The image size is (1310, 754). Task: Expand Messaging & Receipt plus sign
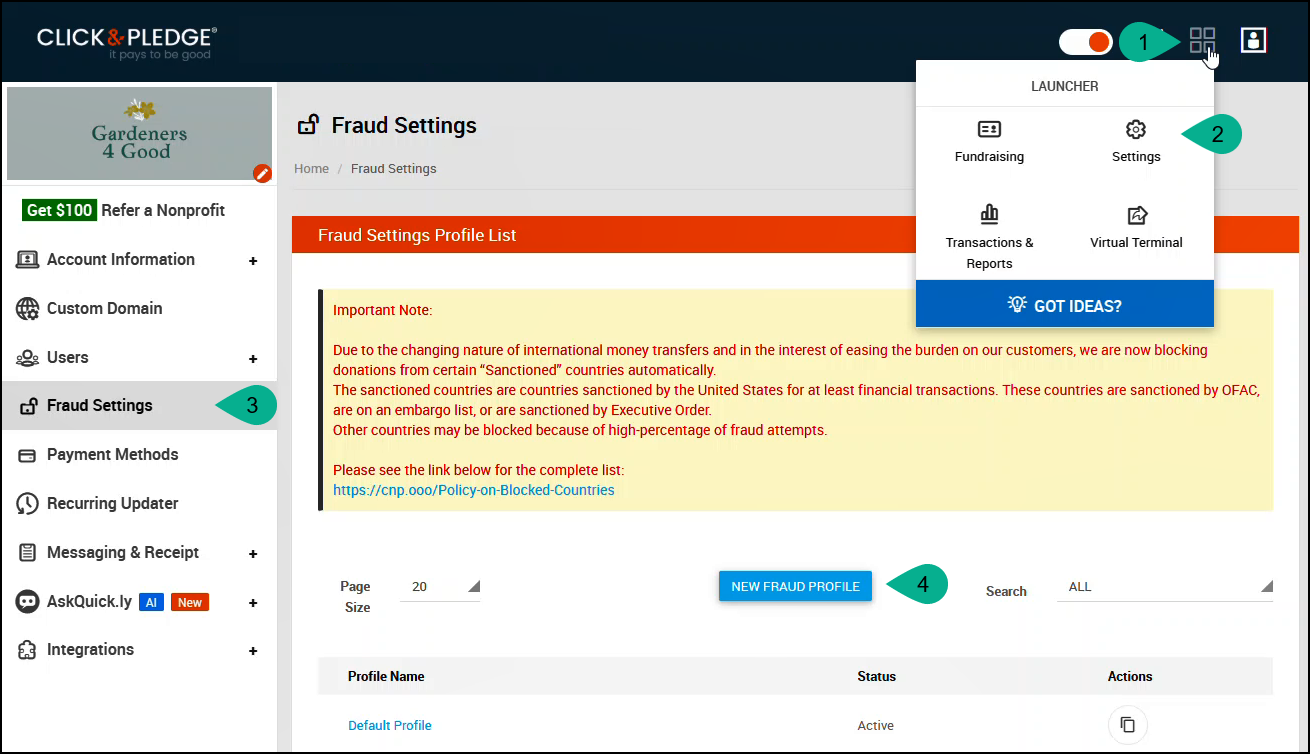pos(253,554)
